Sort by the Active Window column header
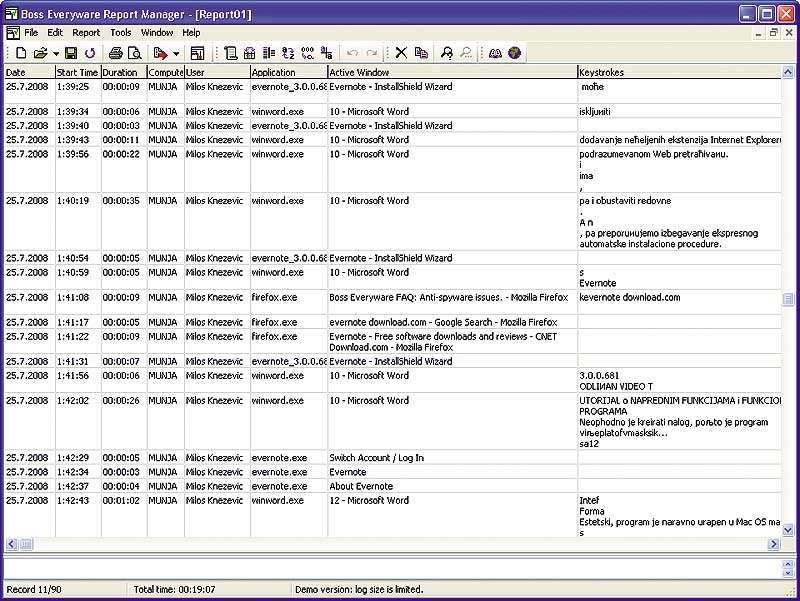The width and height of the screenshot is (800, 601). point(452,72)
